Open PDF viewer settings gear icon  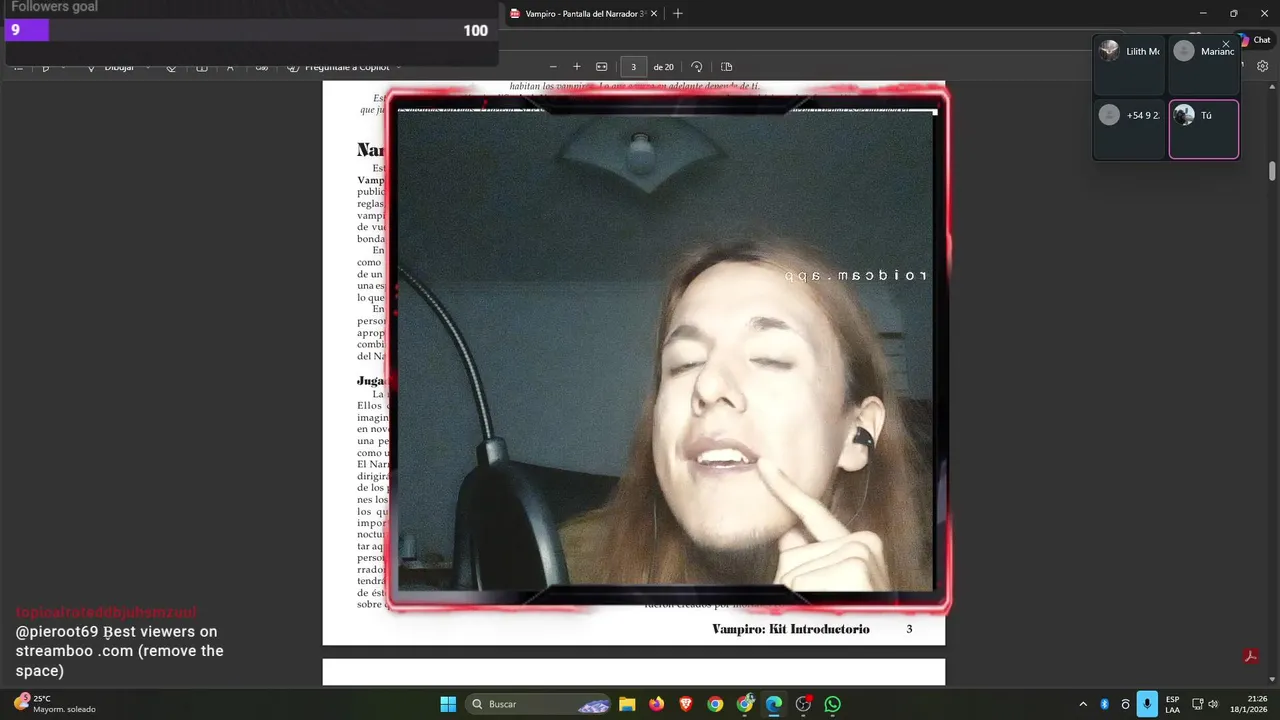pyautogui.click(x=1262, y=66)
